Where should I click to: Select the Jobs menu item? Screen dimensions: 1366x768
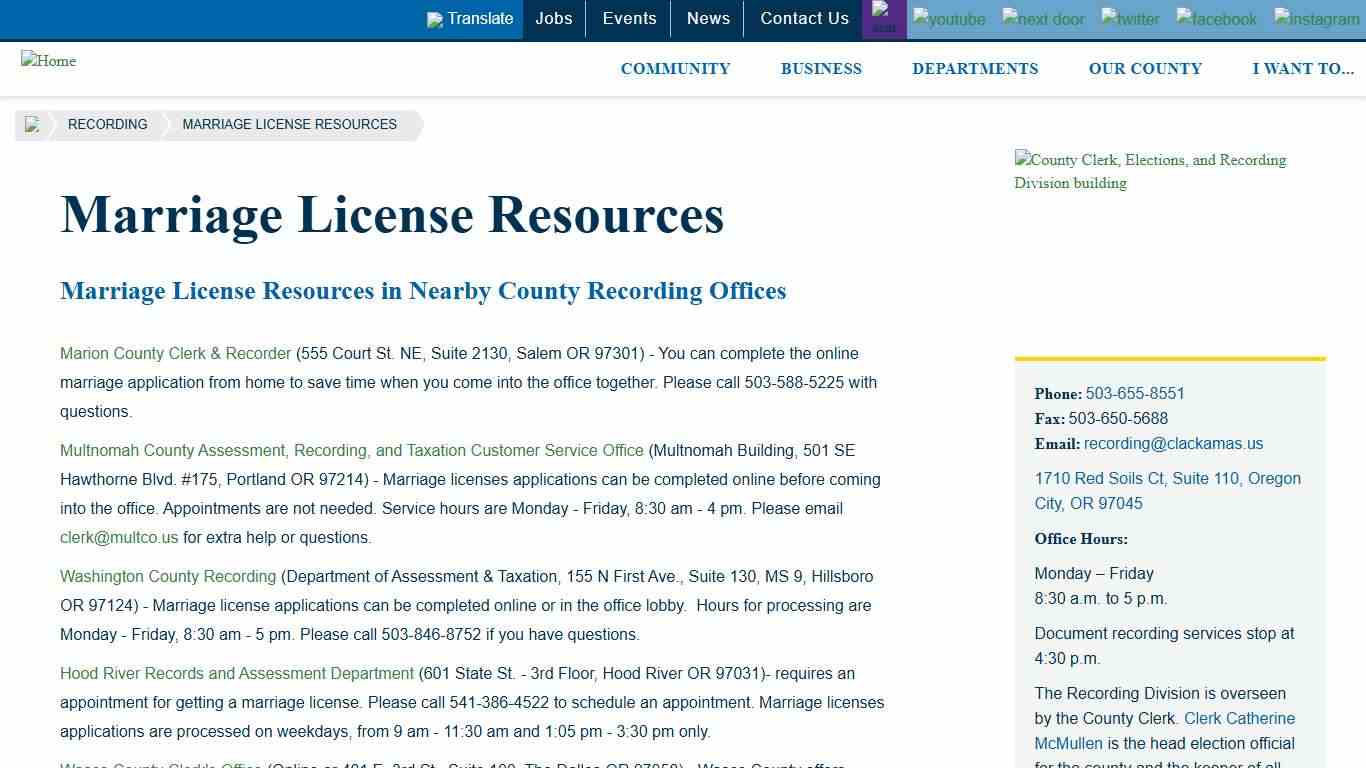click(x=554, y=18)
